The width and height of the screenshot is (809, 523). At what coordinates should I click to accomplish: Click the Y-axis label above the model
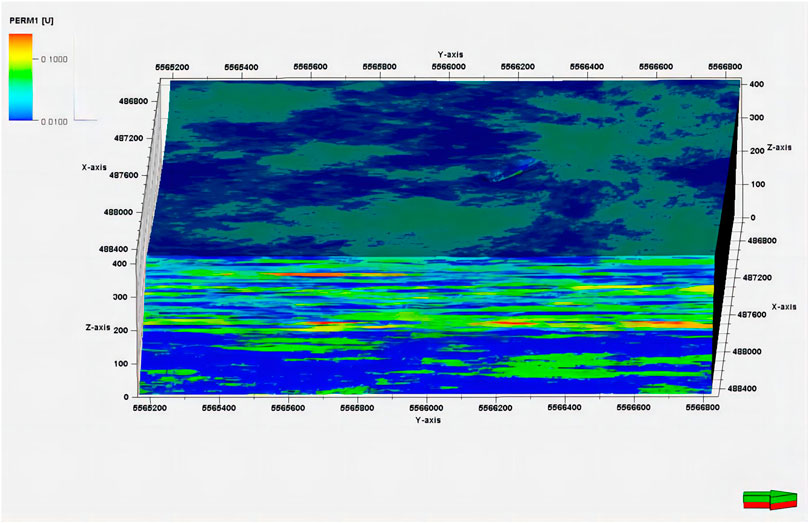pyautogui.click(x=450, y=54)
